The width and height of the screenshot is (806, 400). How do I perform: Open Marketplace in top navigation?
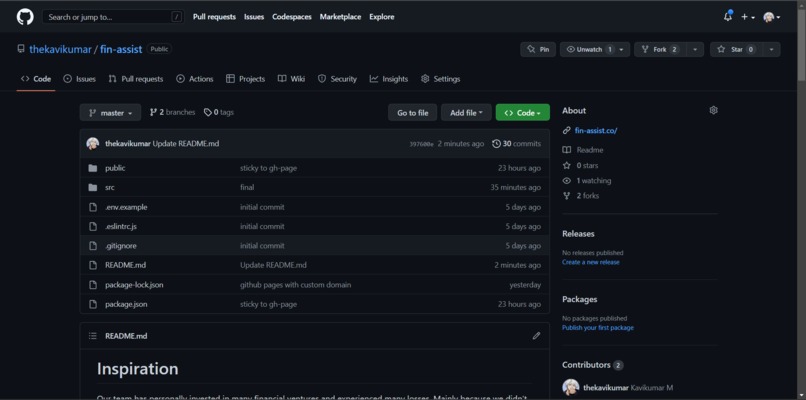[340, 17]
